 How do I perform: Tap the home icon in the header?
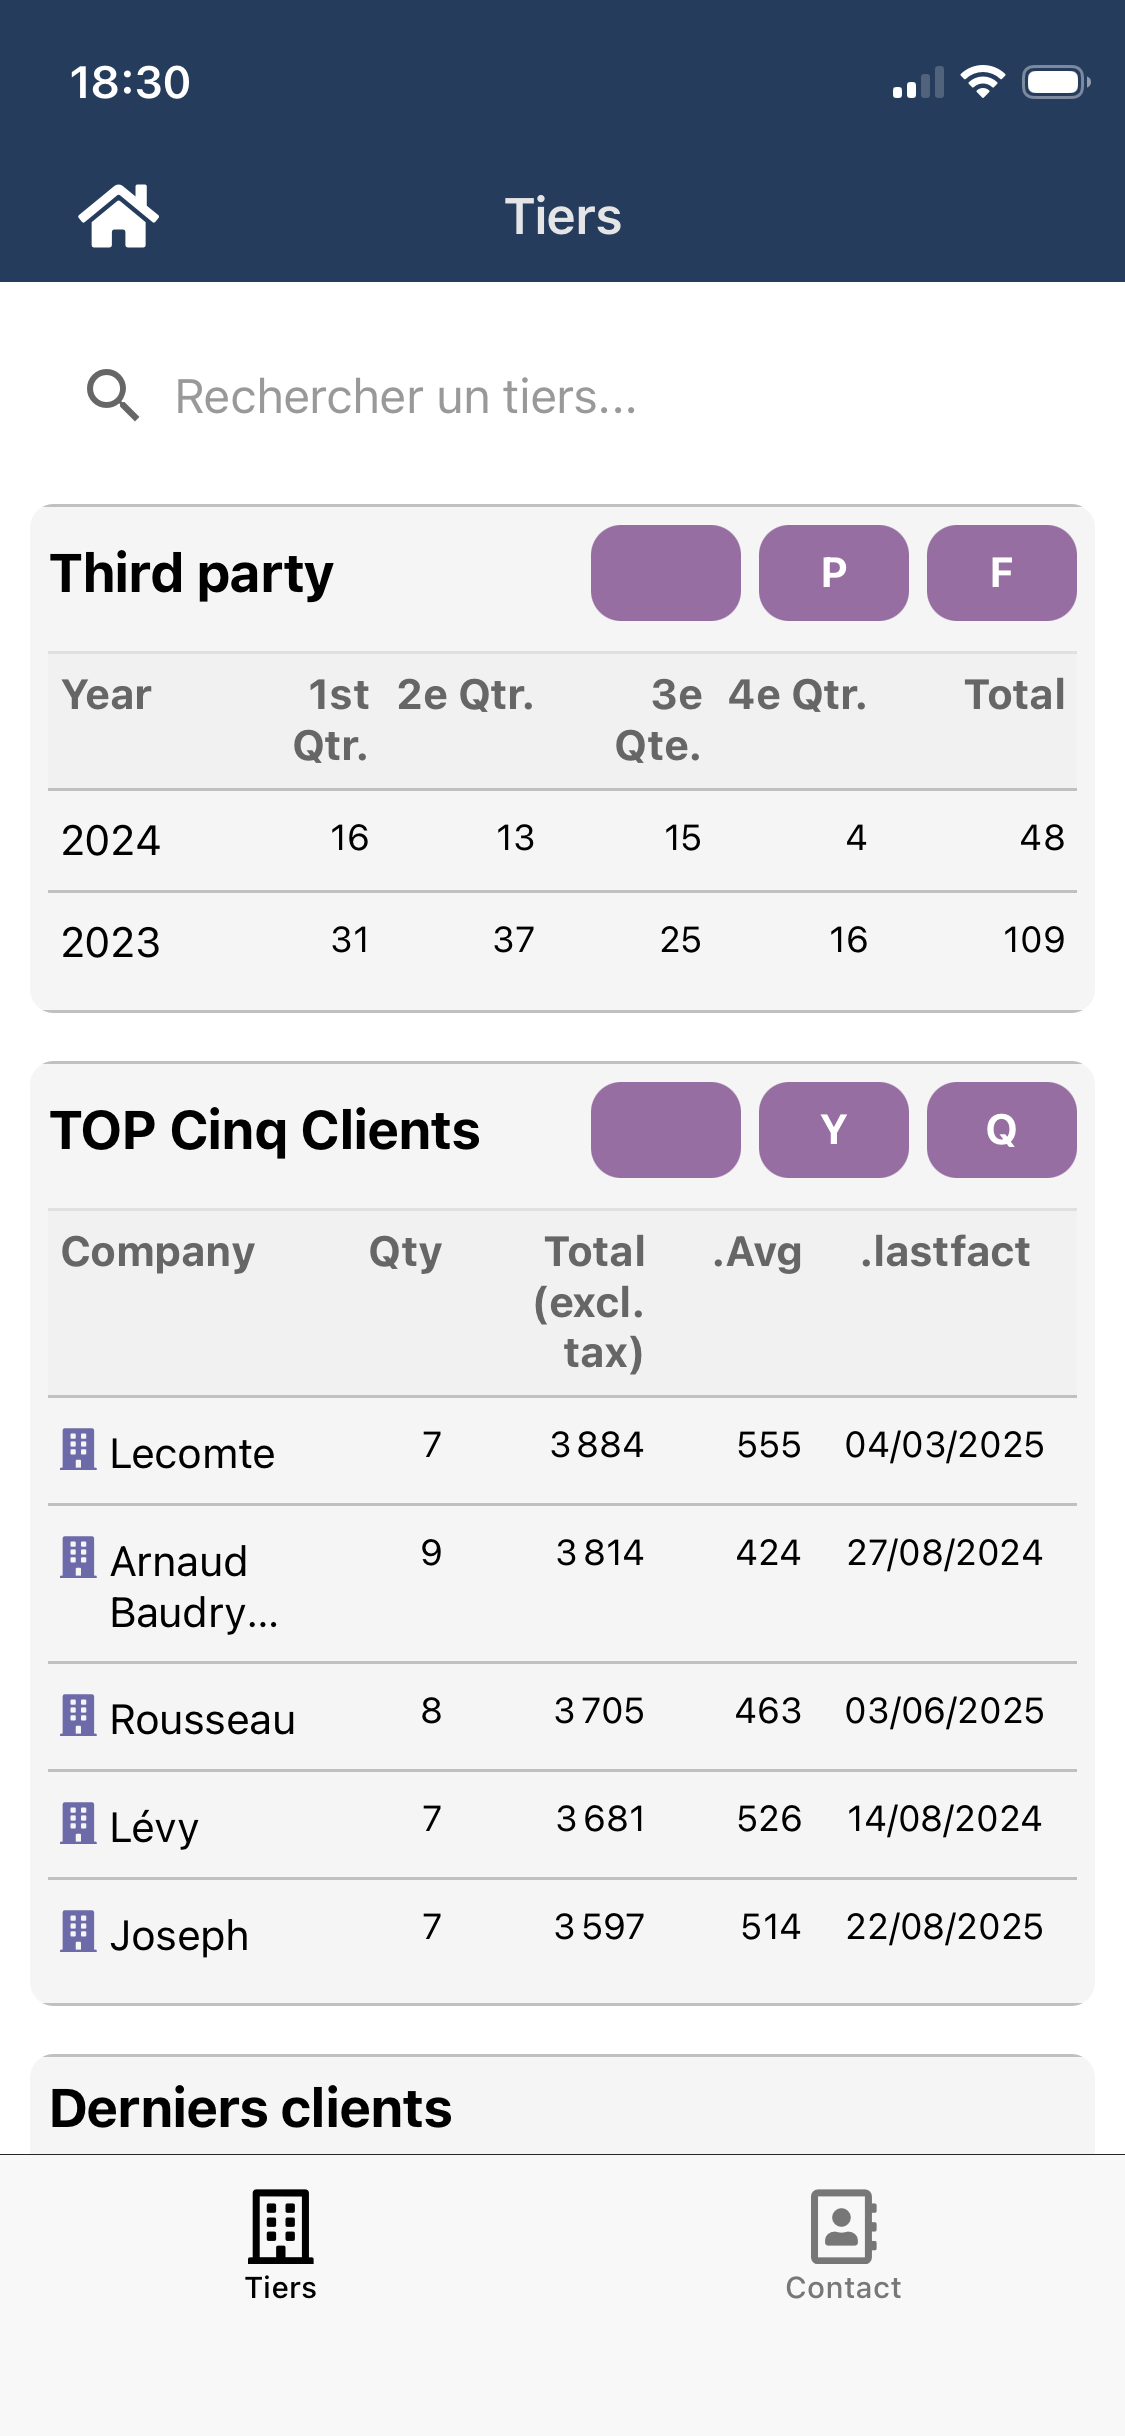coord(118,216)
